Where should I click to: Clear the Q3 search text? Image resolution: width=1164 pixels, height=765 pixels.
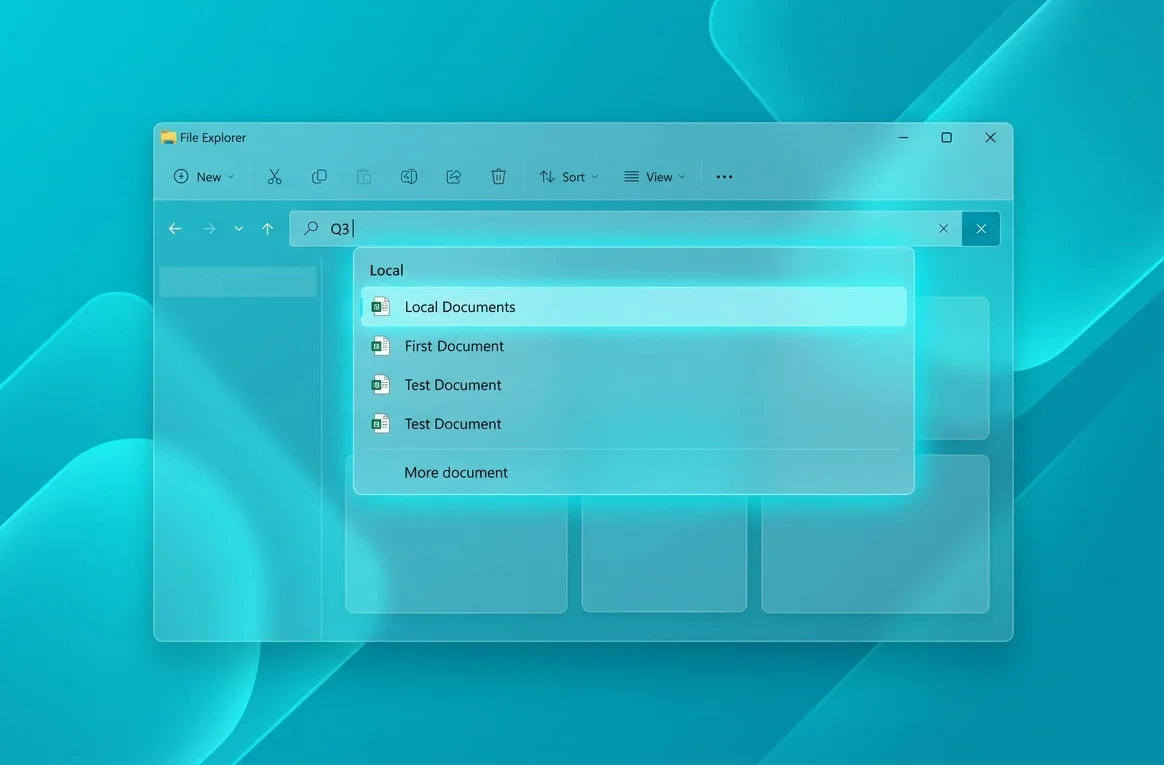[944, 229]
